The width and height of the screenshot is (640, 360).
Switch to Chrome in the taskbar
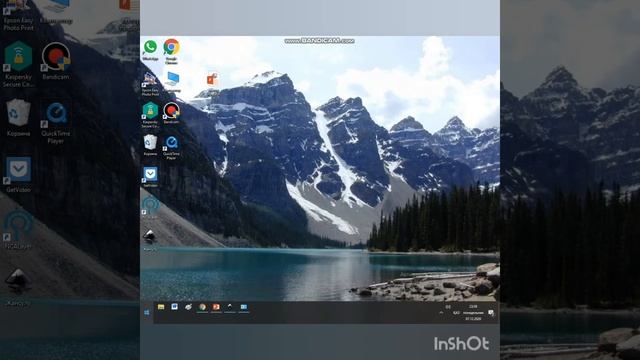click(202, 307)
